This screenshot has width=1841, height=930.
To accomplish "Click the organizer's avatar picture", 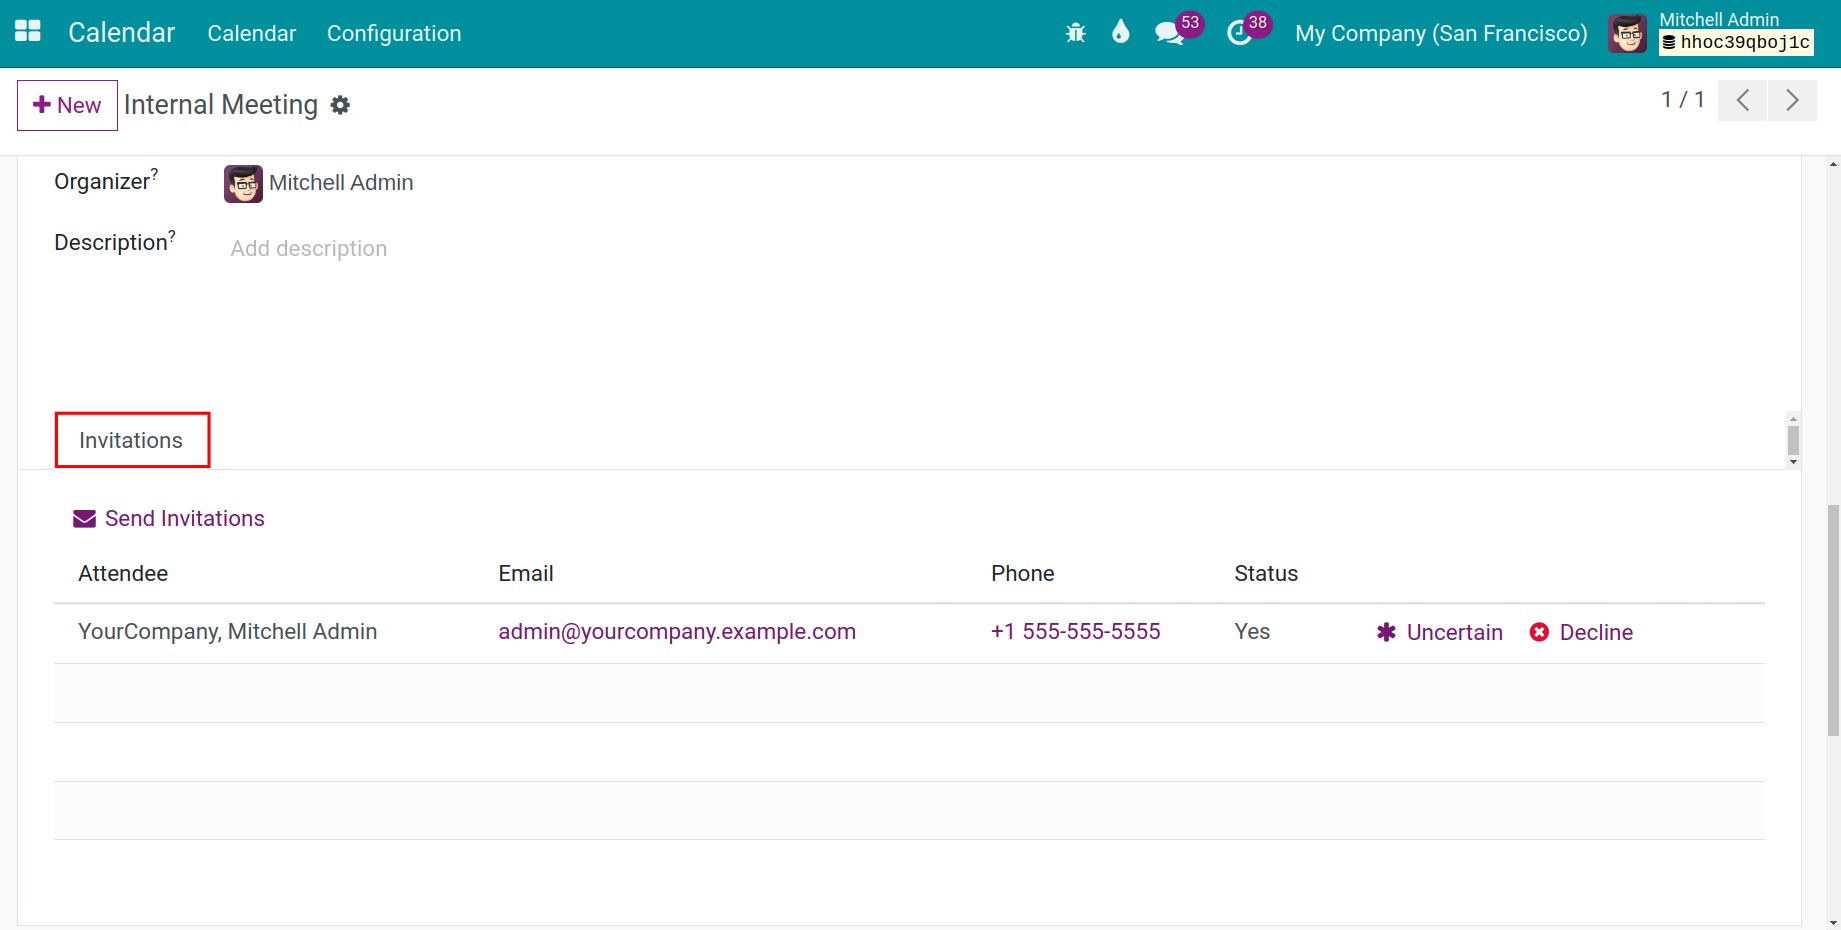I will pyautogui.click(x=243, y=184).
